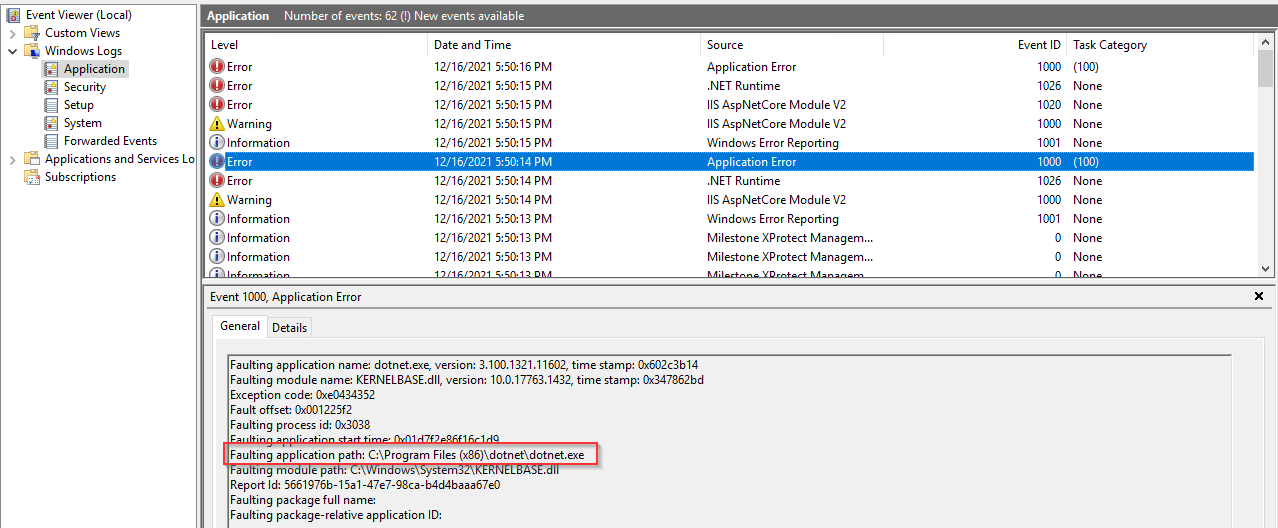
Task: Open Forwarded Events log
Action: tap(110, 141)
